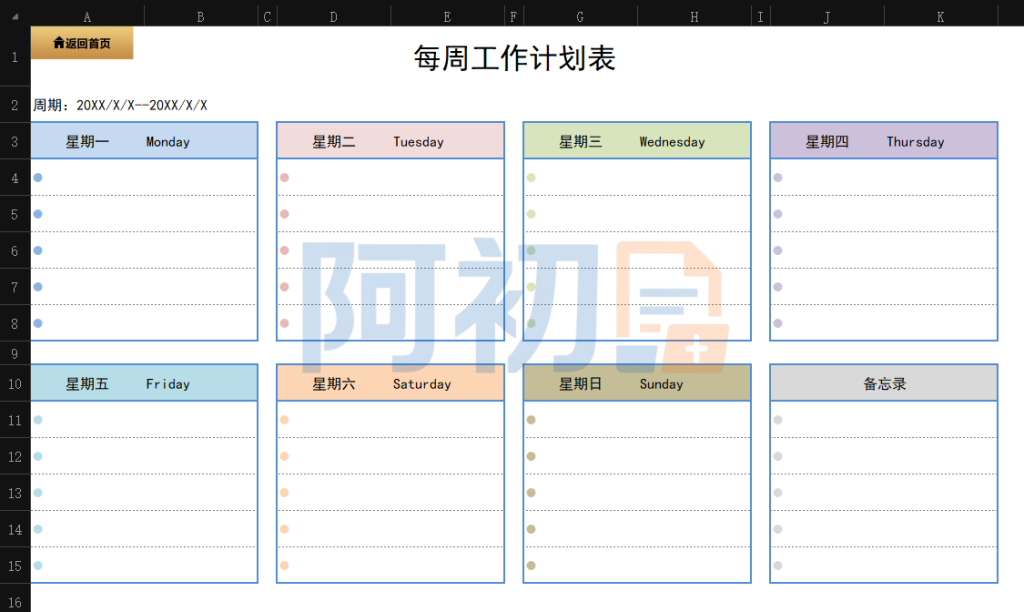Click the 返回首页 home button

click(82, 43)
